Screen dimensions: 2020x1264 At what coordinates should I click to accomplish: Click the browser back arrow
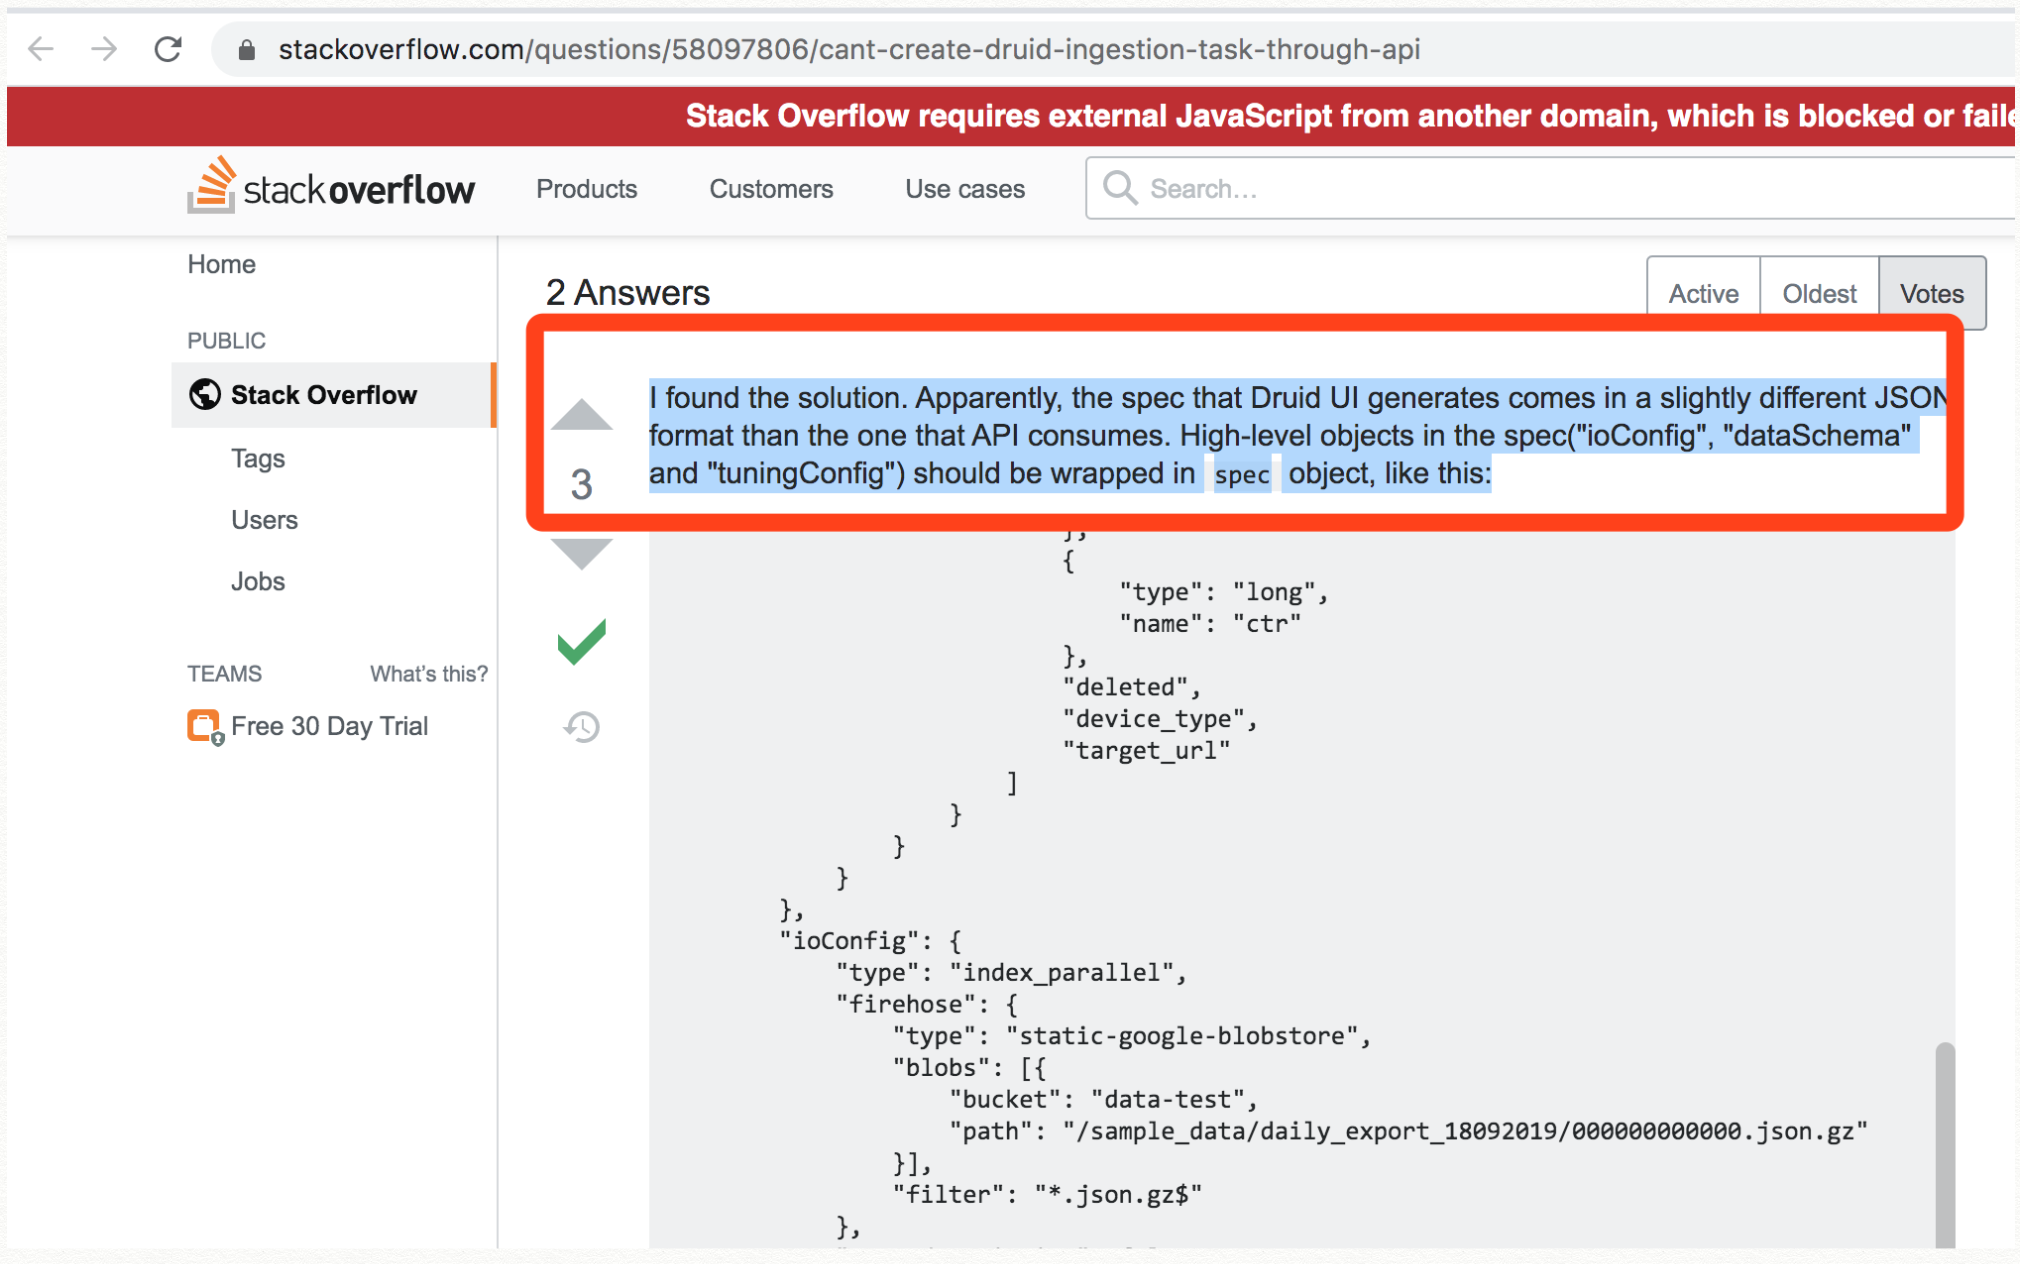(x=41, y=49)
